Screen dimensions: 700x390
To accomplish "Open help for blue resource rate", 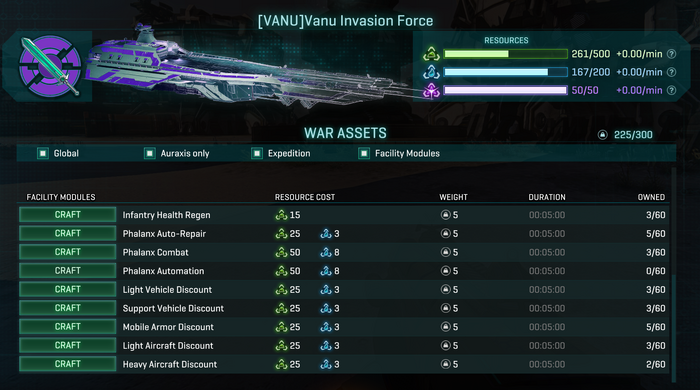I will [x=671, y=72].
